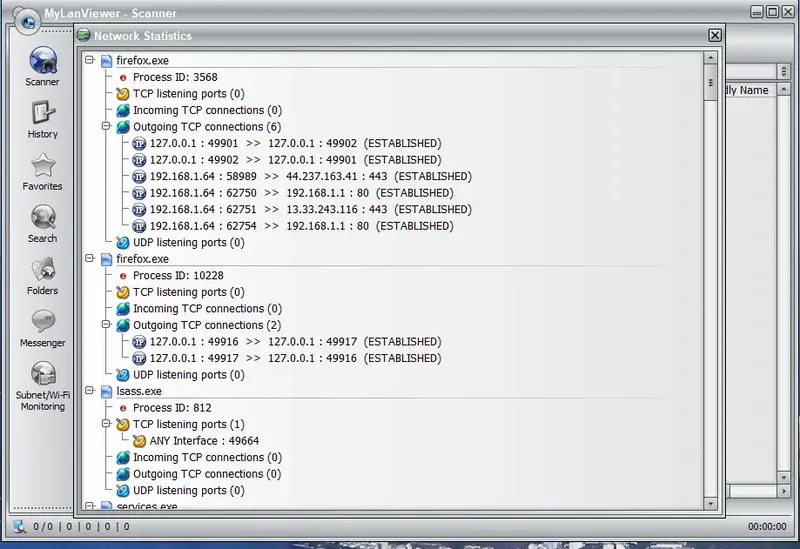Click the 00:00:00 timer in status bar
800x549 pixels.
click(767, 527)
